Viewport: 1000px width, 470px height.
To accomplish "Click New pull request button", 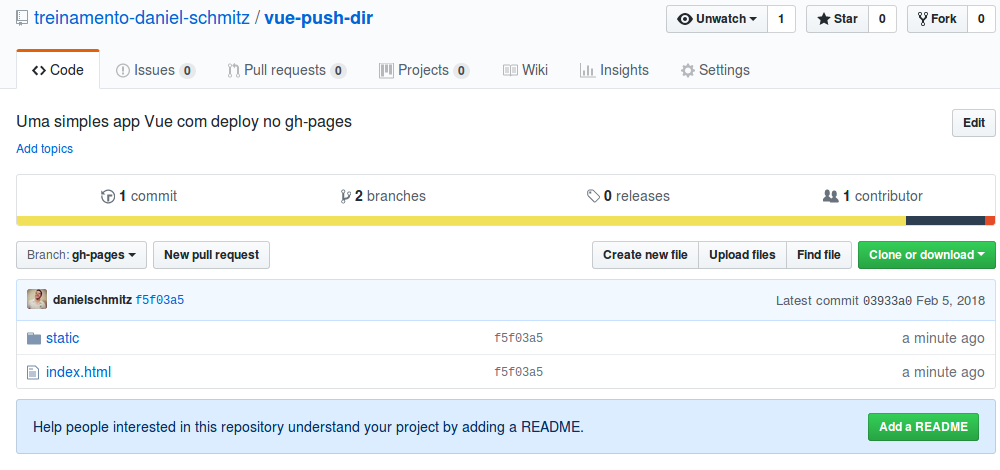I will 212,255.
